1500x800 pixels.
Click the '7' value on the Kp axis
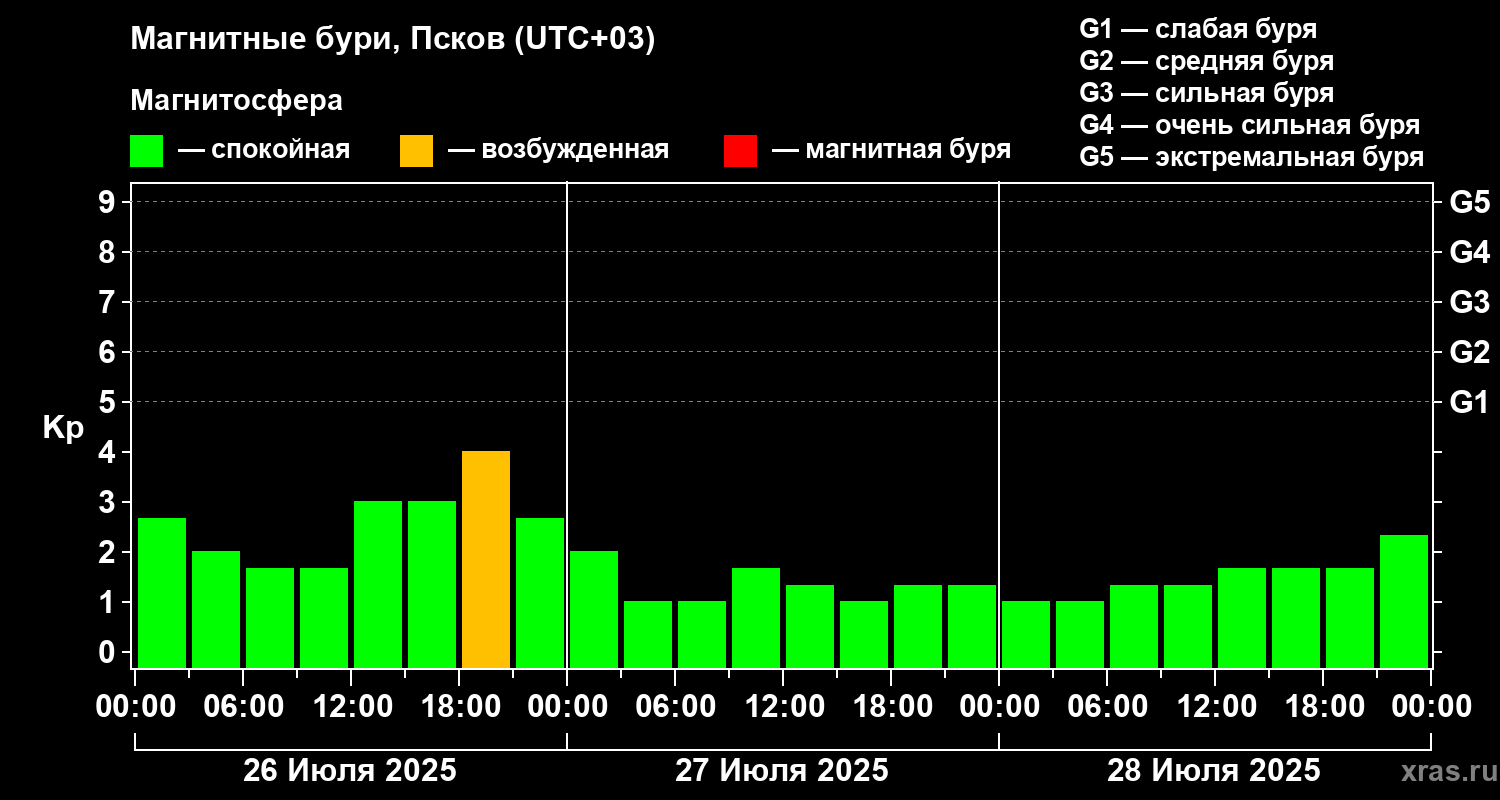click(109, 302)
